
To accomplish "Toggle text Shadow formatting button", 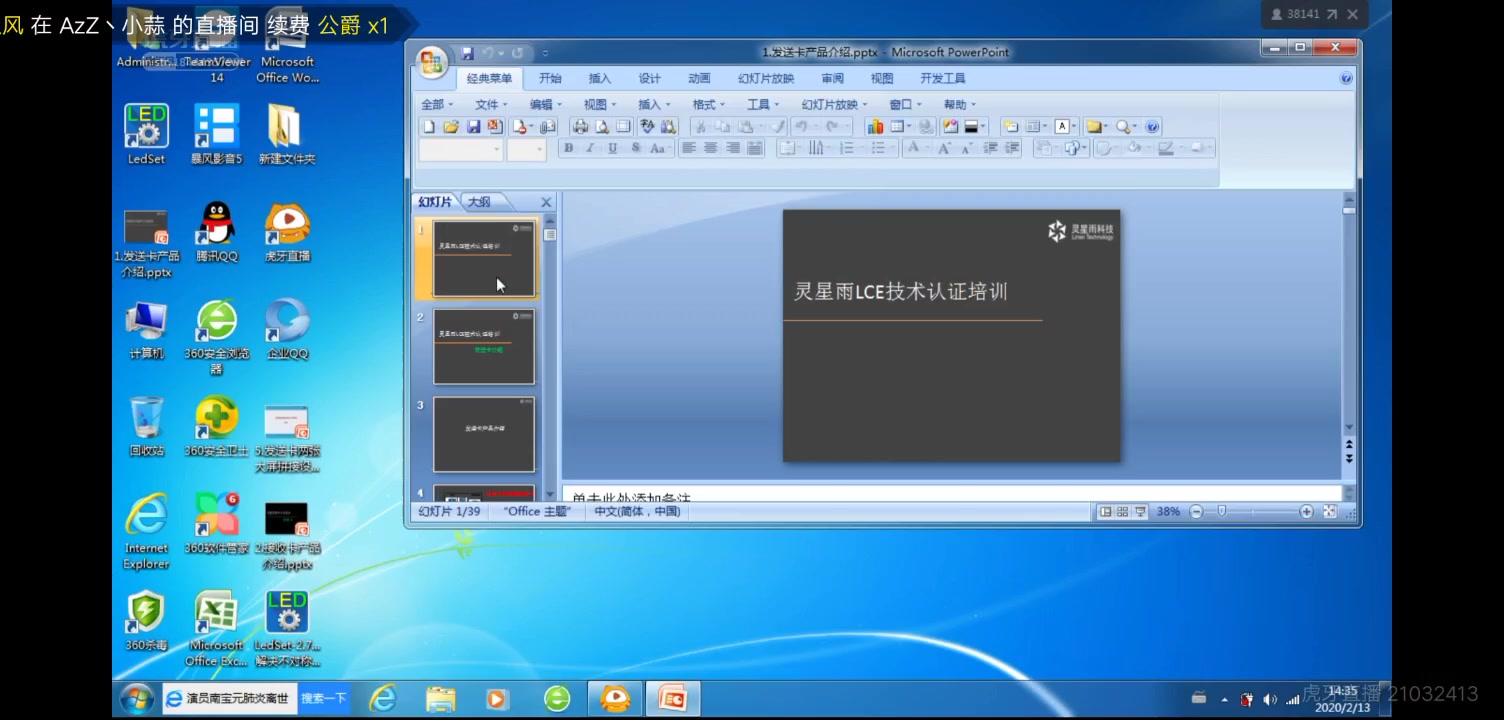I will point(635,148).
